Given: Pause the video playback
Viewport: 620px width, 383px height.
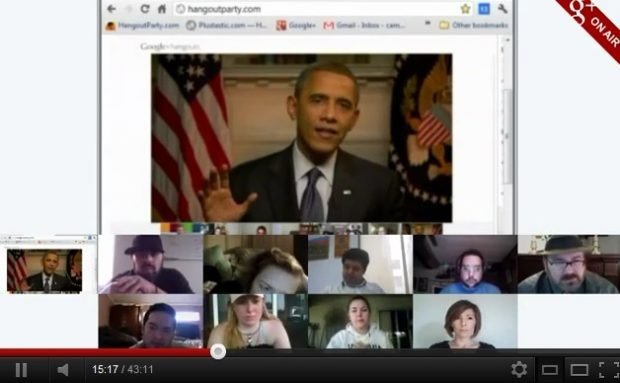Looking at the screenshot, I should click(x=21, y=370).
